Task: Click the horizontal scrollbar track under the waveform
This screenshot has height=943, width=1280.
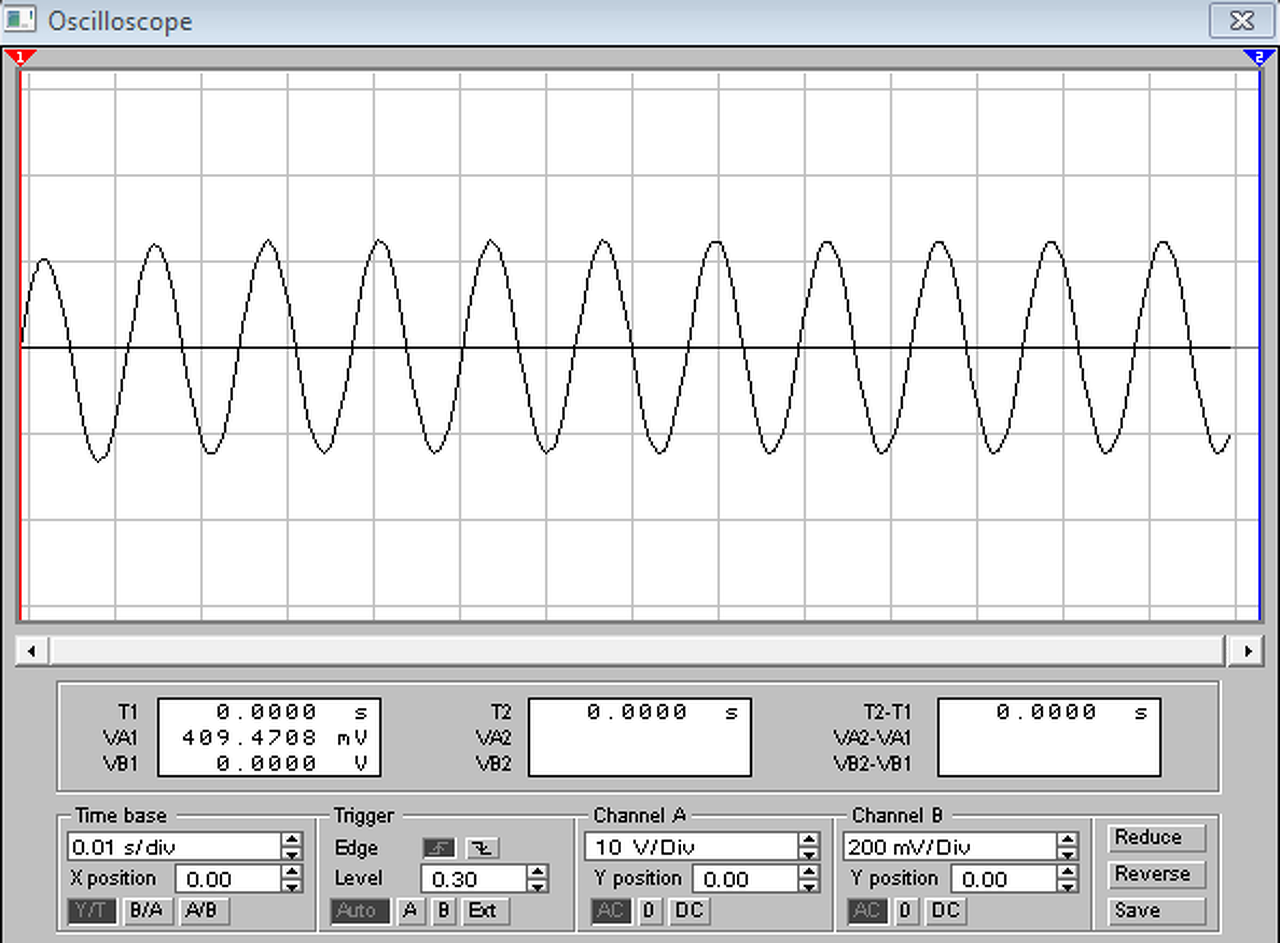Action: tap(639, 651)
